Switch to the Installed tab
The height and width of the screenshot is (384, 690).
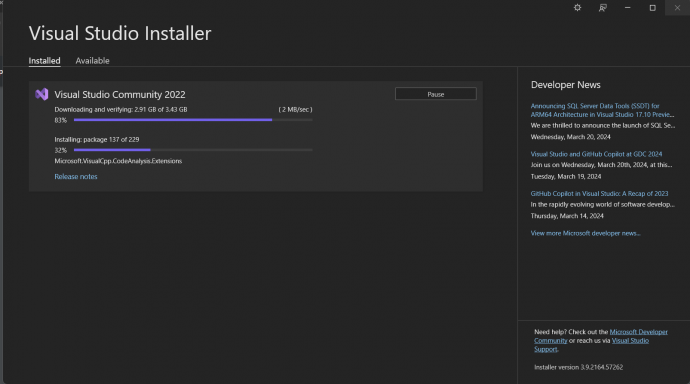coord(44,61)
